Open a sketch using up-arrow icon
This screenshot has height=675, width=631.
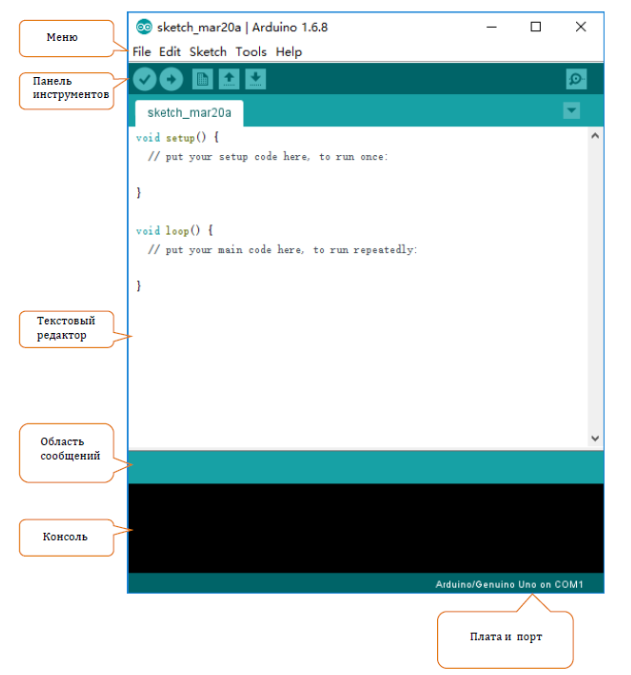229,79
